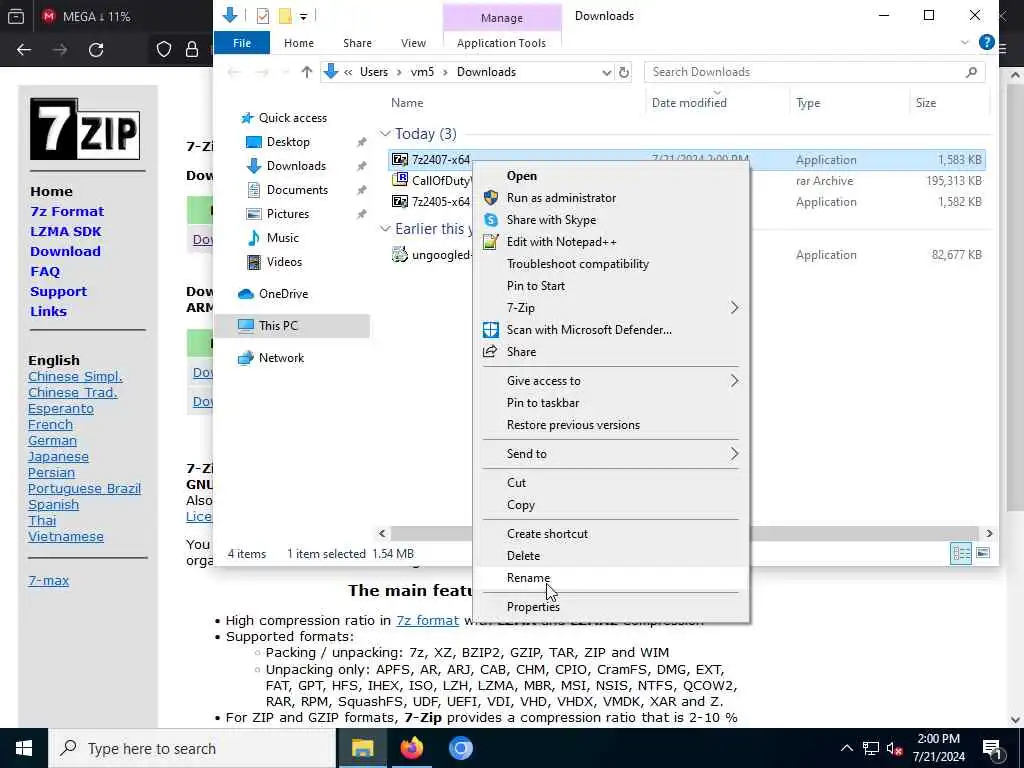This screenshot has width=1024, height=768.
Task: Click the New folder quick access icon
Action: [x=285, y=16]
